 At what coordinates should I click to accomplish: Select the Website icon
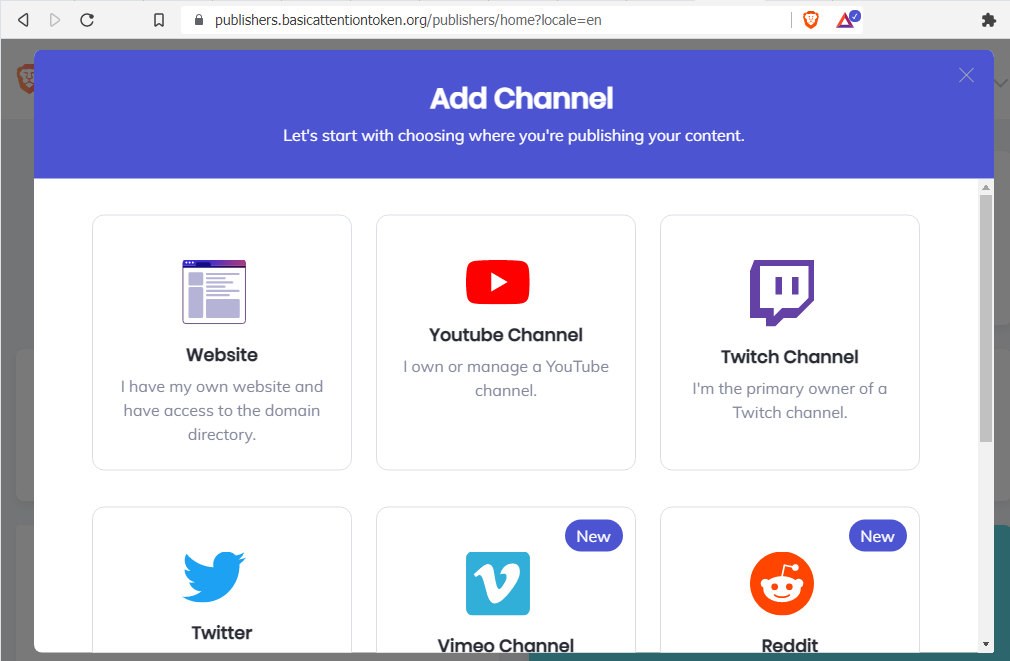pos(214,291)
